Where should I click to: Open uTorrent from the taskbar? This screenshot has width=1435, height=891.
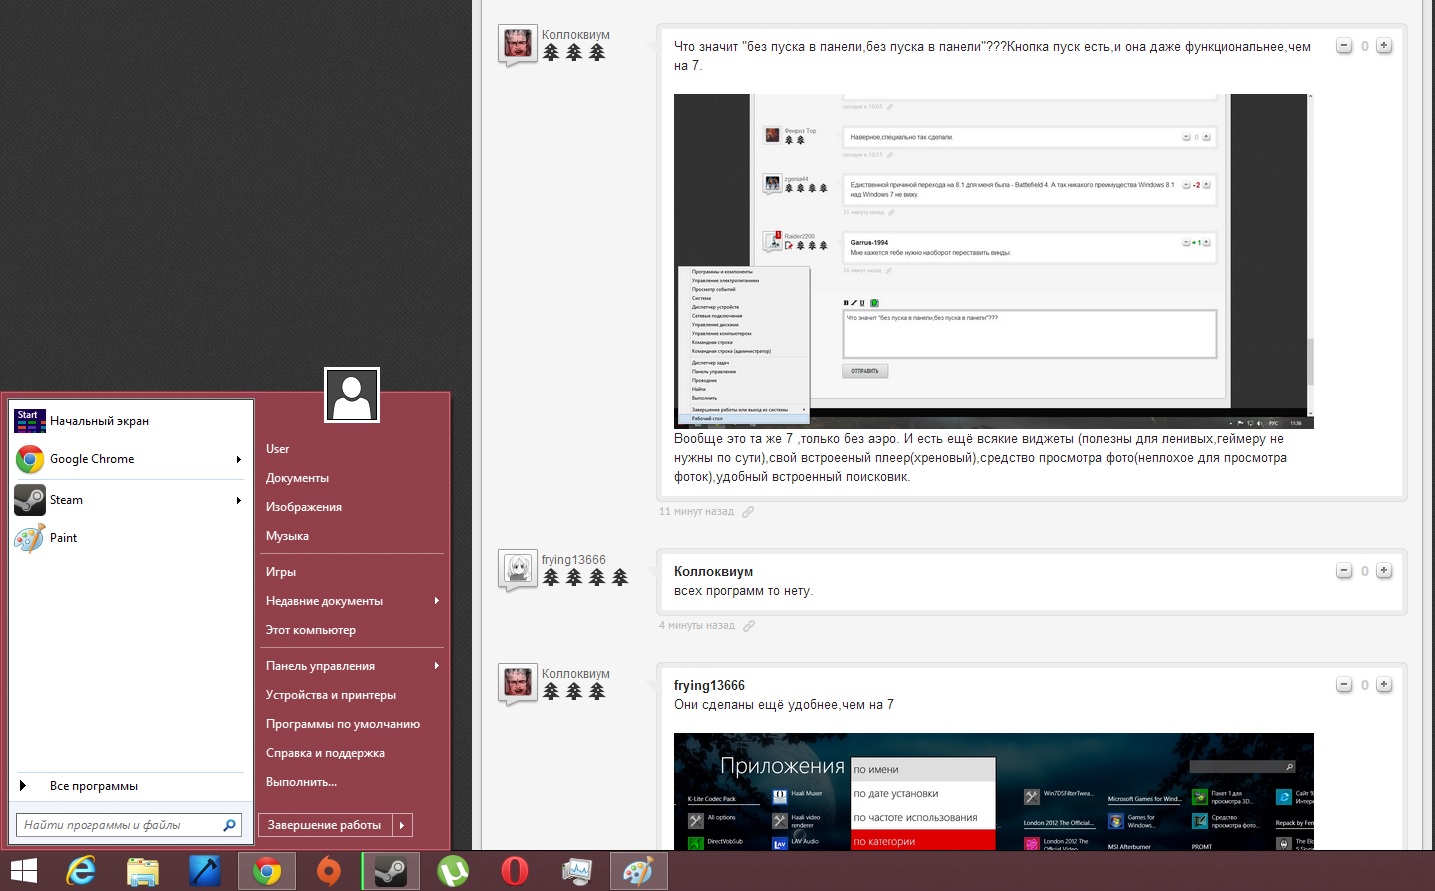click(453, 871)
